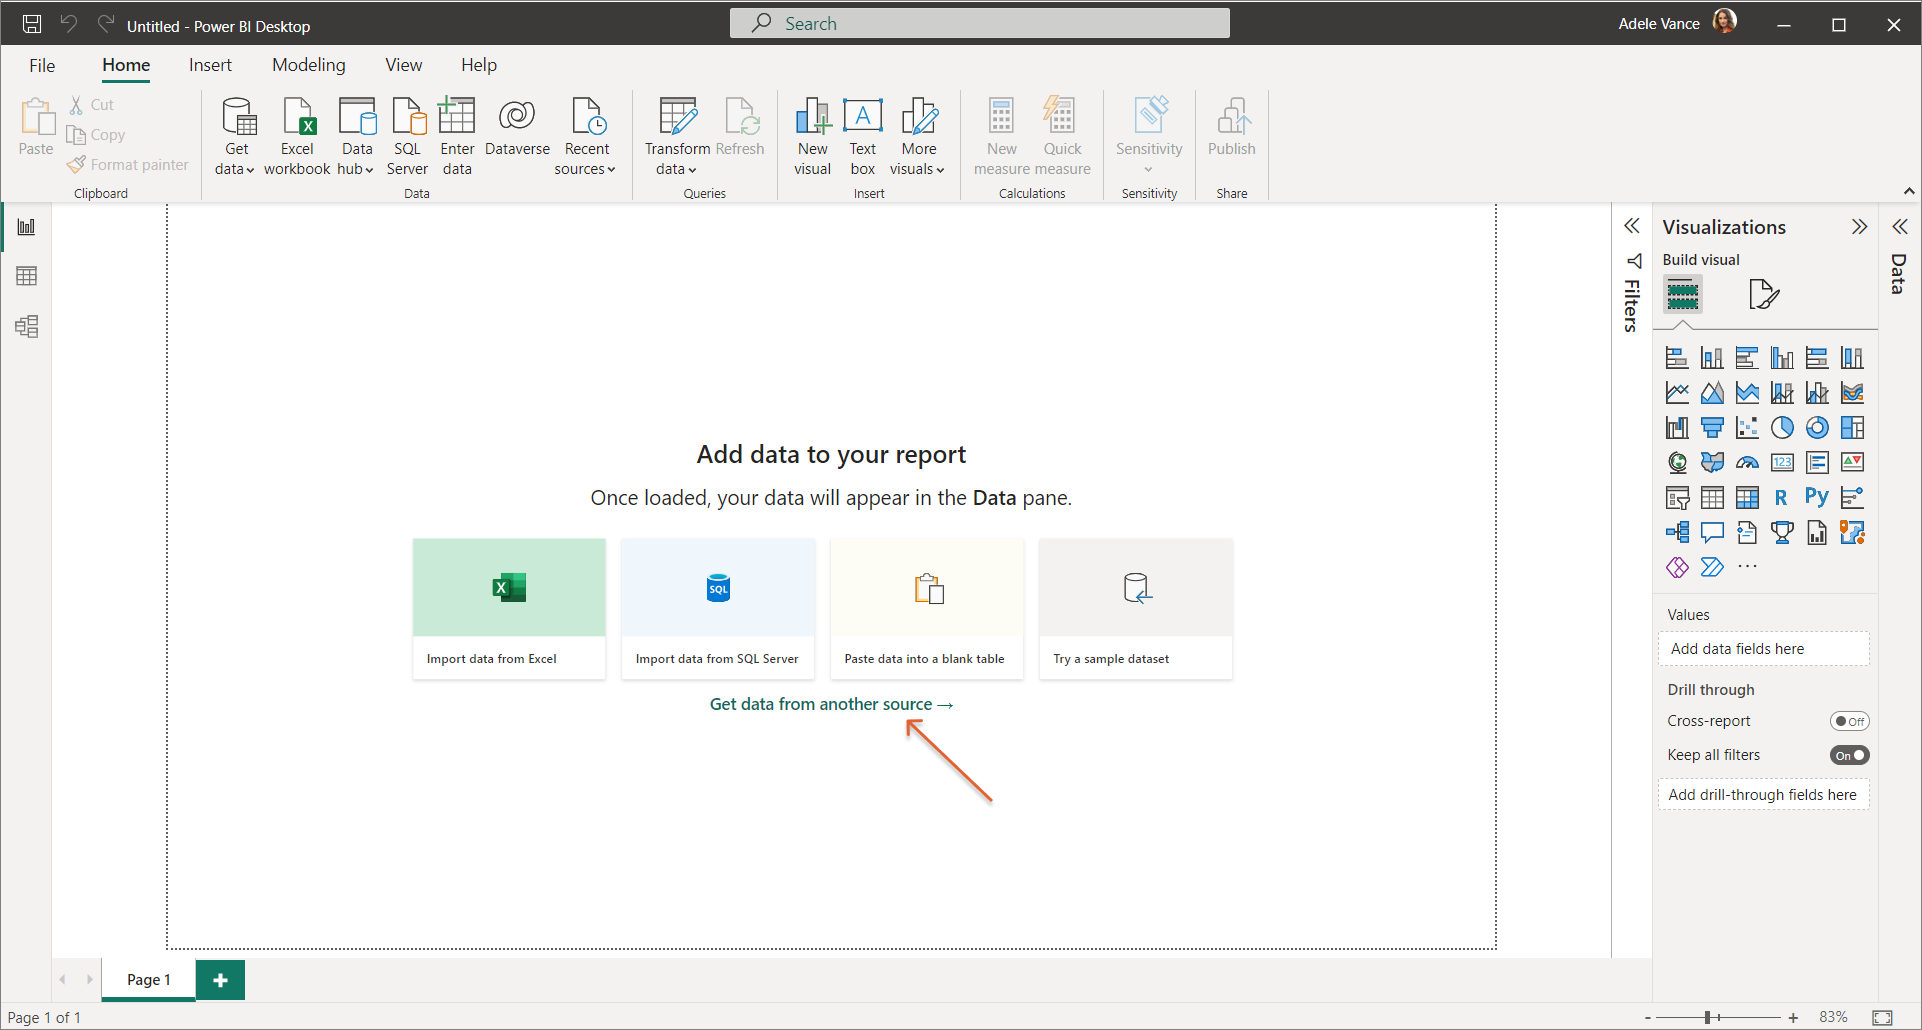Select the Card visual showing 123

1782,462
